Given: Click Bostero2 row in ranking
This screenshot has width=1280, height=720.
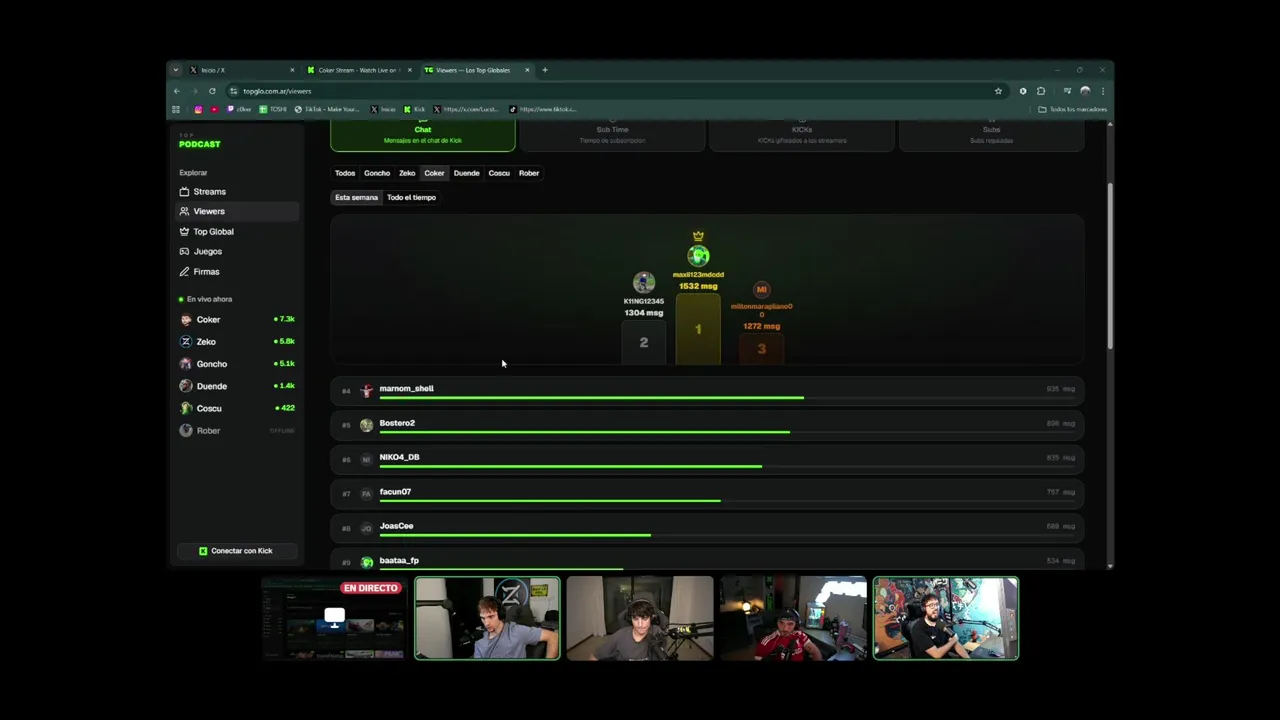Looking at the screenshot, I should click(707, 425).
